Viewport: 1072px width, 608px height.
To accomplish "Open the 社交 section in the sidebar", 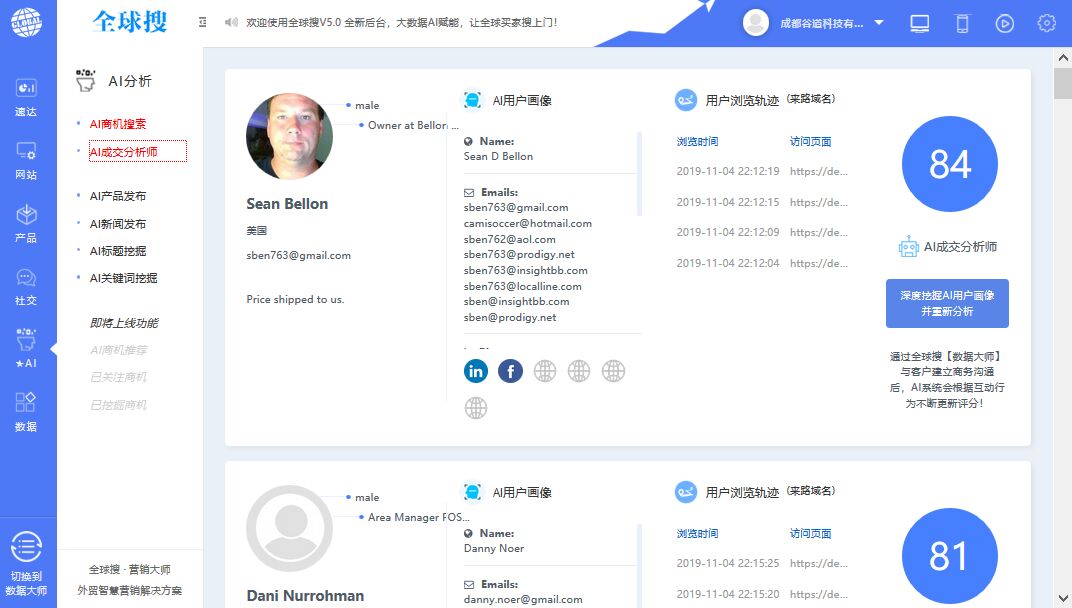I will 29,283.
